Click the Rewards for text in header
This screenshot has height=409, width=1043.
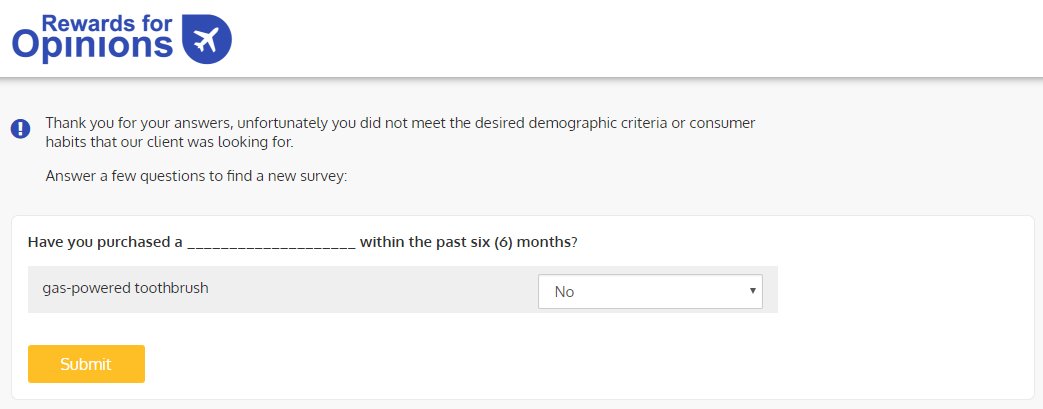click(106, 23)
